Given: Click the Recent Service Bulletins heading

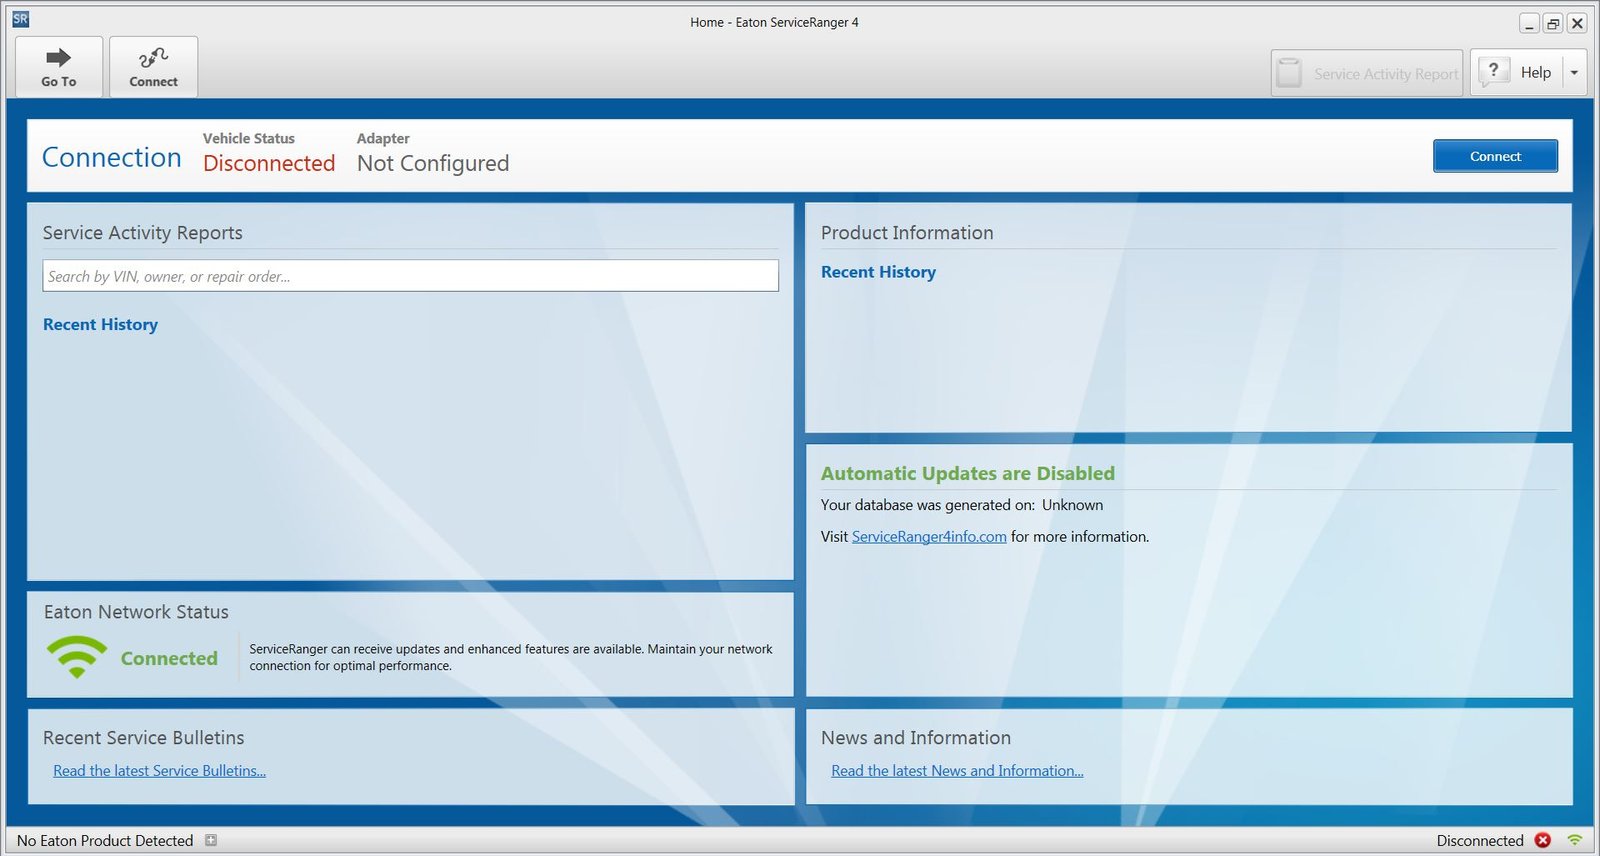Looking at the screenshot, I should (x=144, y=738).
